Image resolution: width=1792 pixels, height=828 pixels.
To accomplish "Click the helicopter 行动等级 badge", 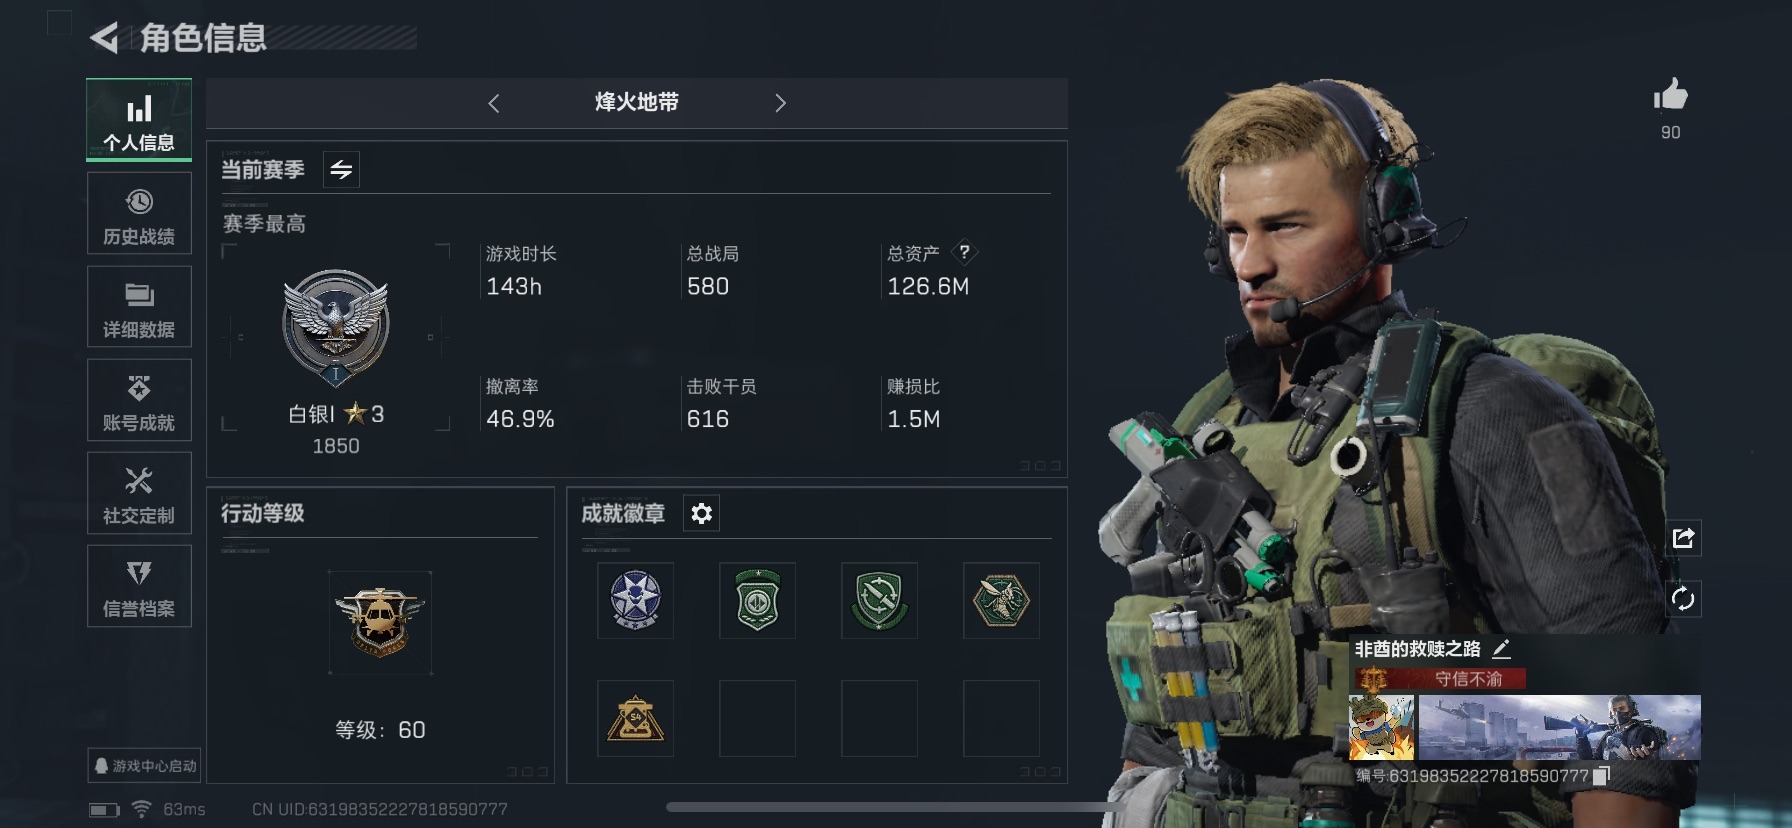I will coord(380,622).
